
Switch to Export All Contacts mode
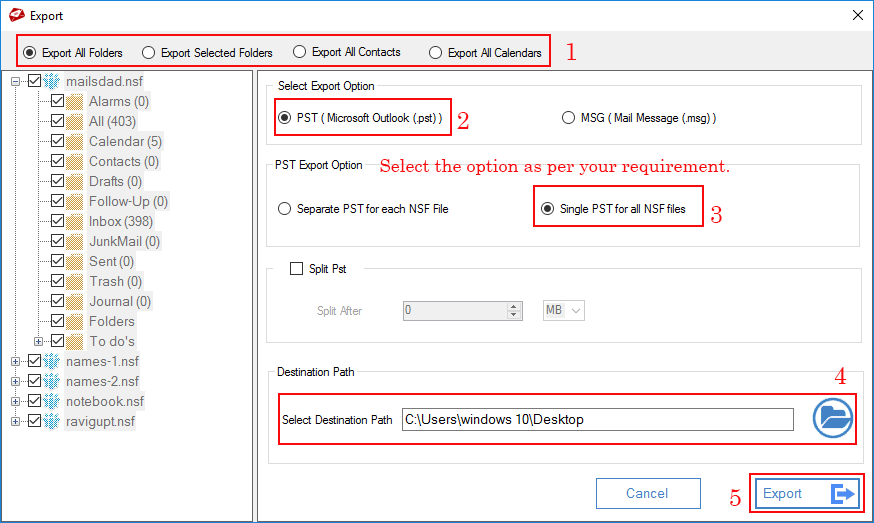pyautogui.click(x=299, y=52)
